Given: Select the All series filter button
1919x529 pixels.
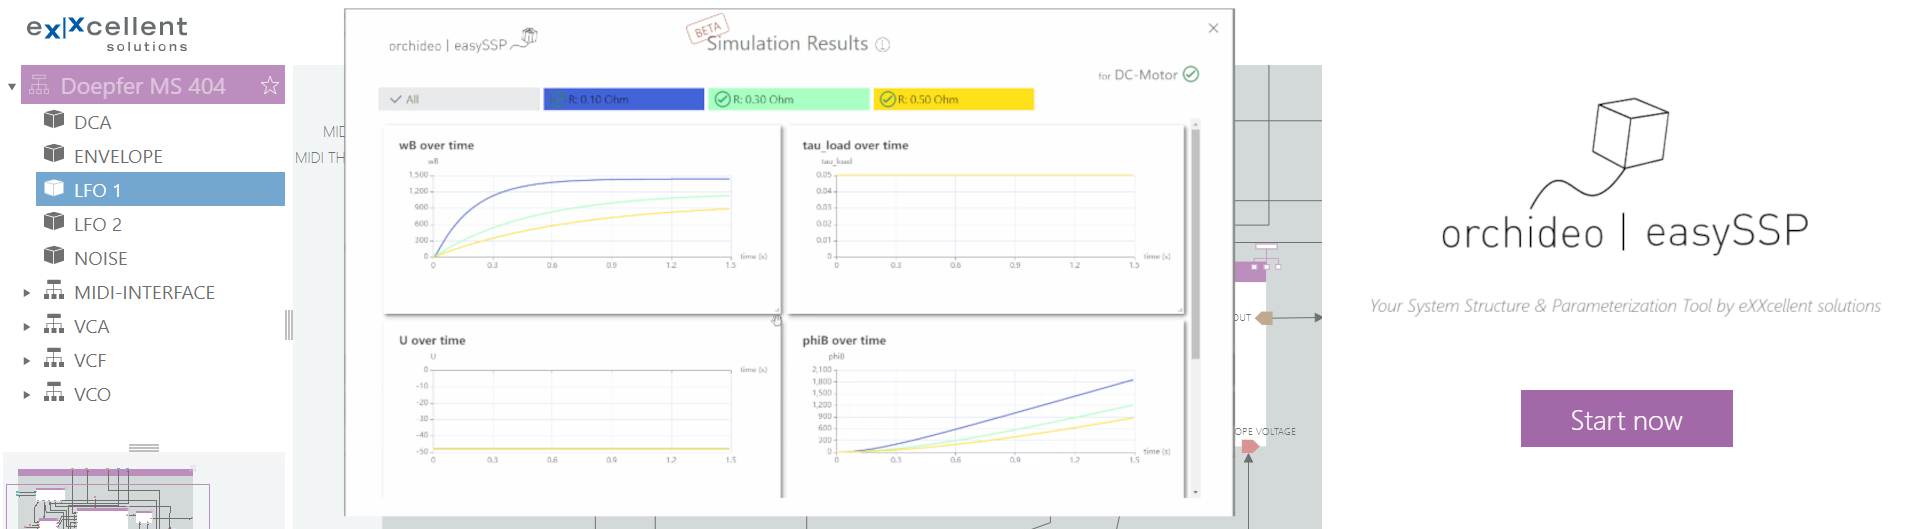Looking at the screenshot, I should tap(458, 99).
